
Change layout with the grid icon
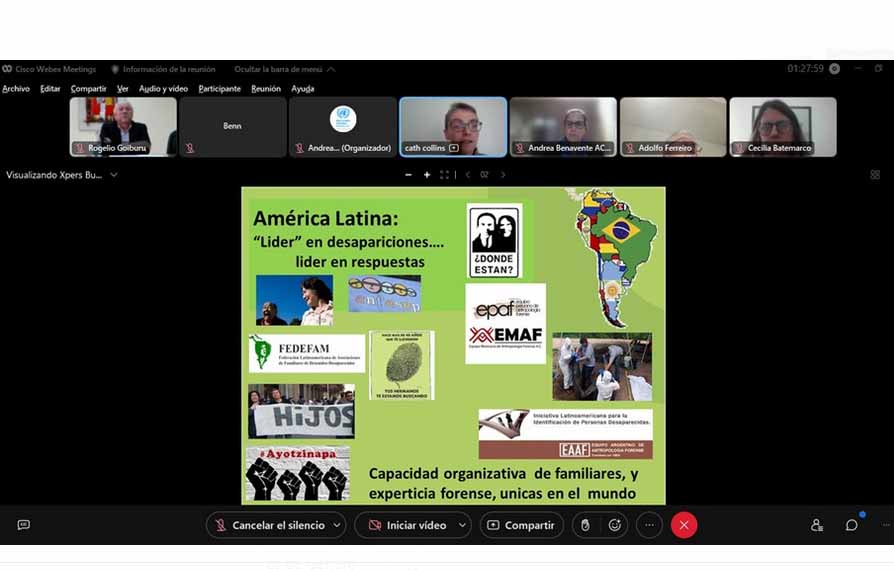tap(875, 175)
